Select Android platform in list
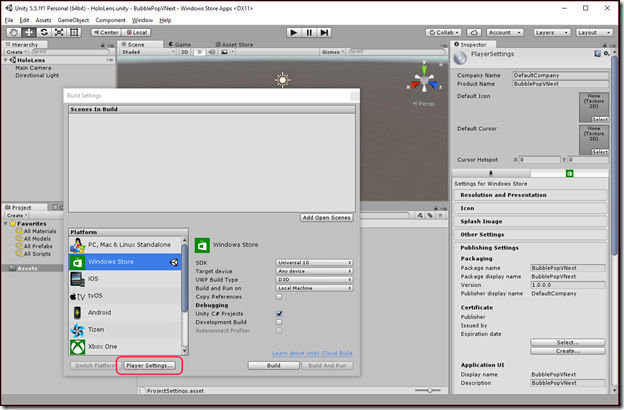 coord(125,312)
